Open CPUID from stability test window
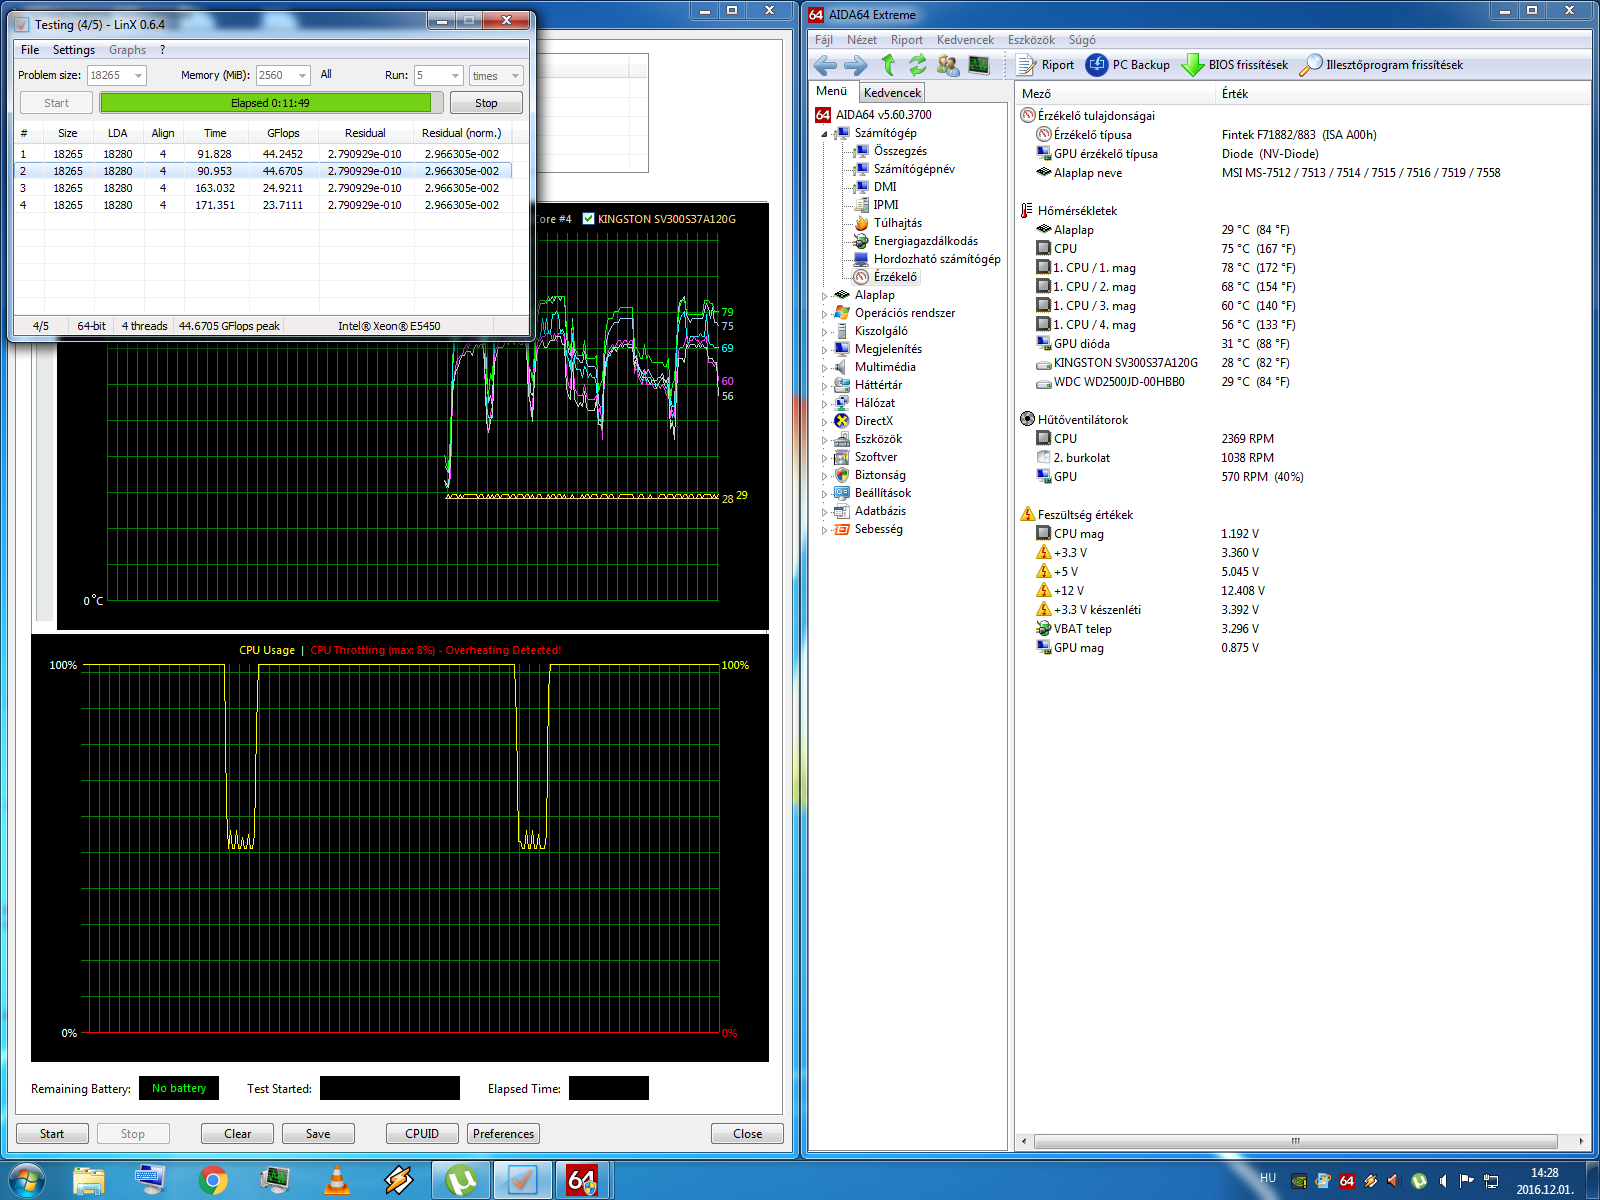 click(x=422, y=1133)
